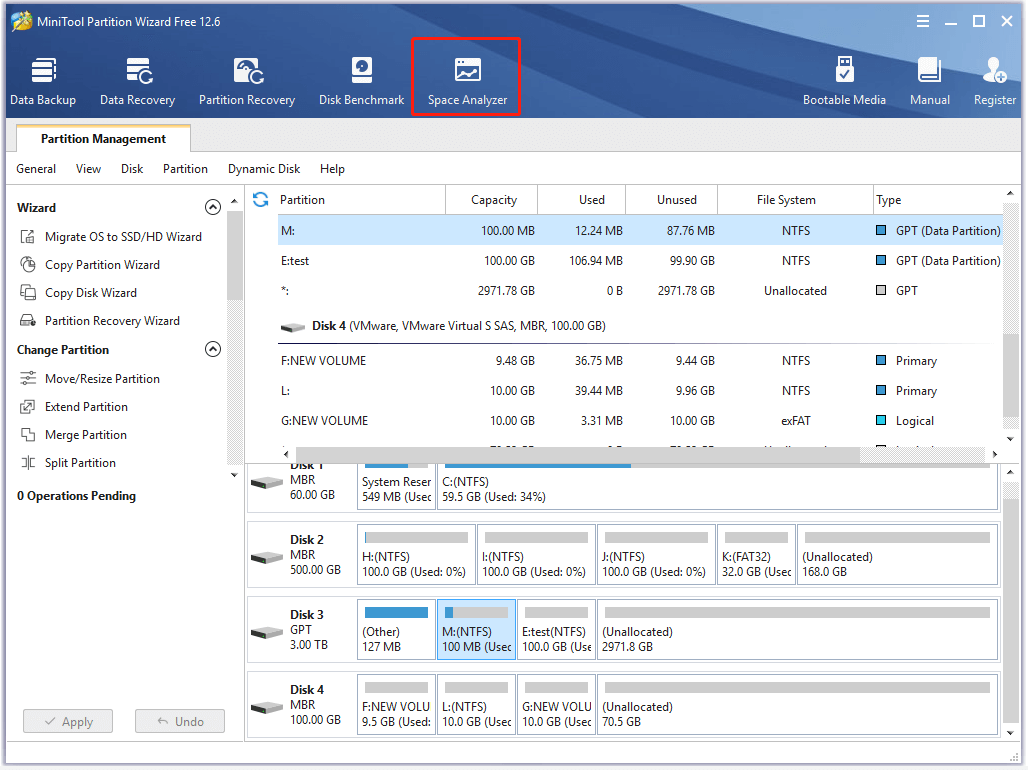This screenshot has height=770, width=1028.
Task: Click the partition list horizontal scrollbar
Action: click(x=577, y=454)
